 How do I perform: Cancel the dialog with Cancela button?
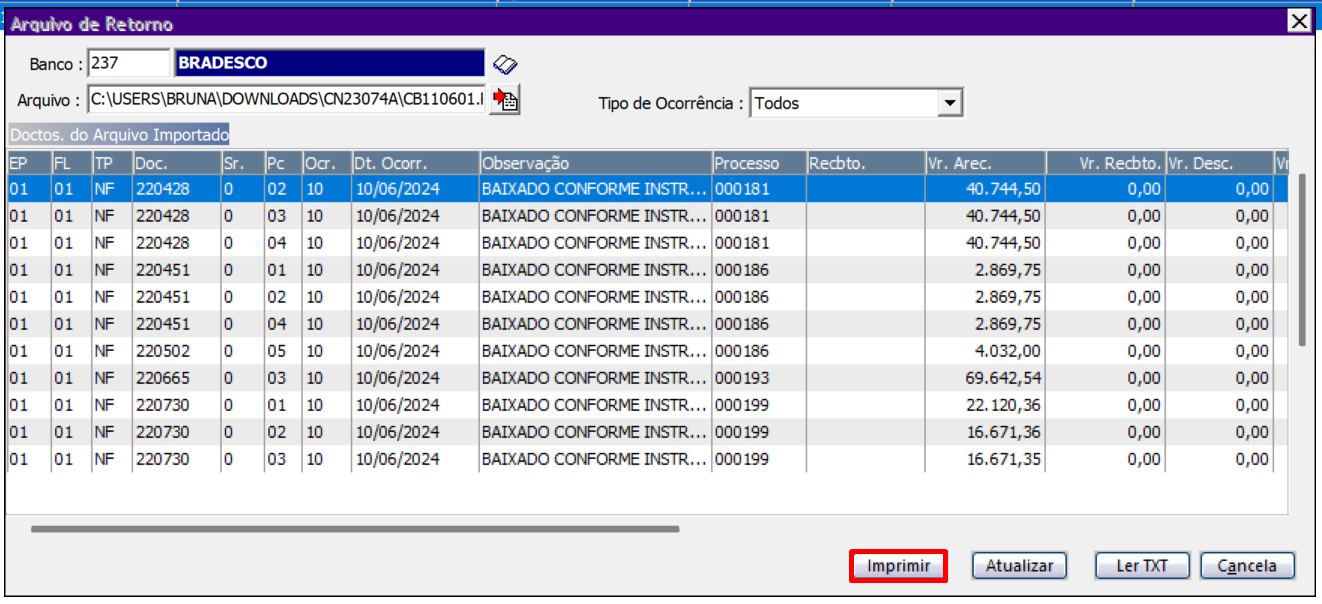[x=1246, y=566]
